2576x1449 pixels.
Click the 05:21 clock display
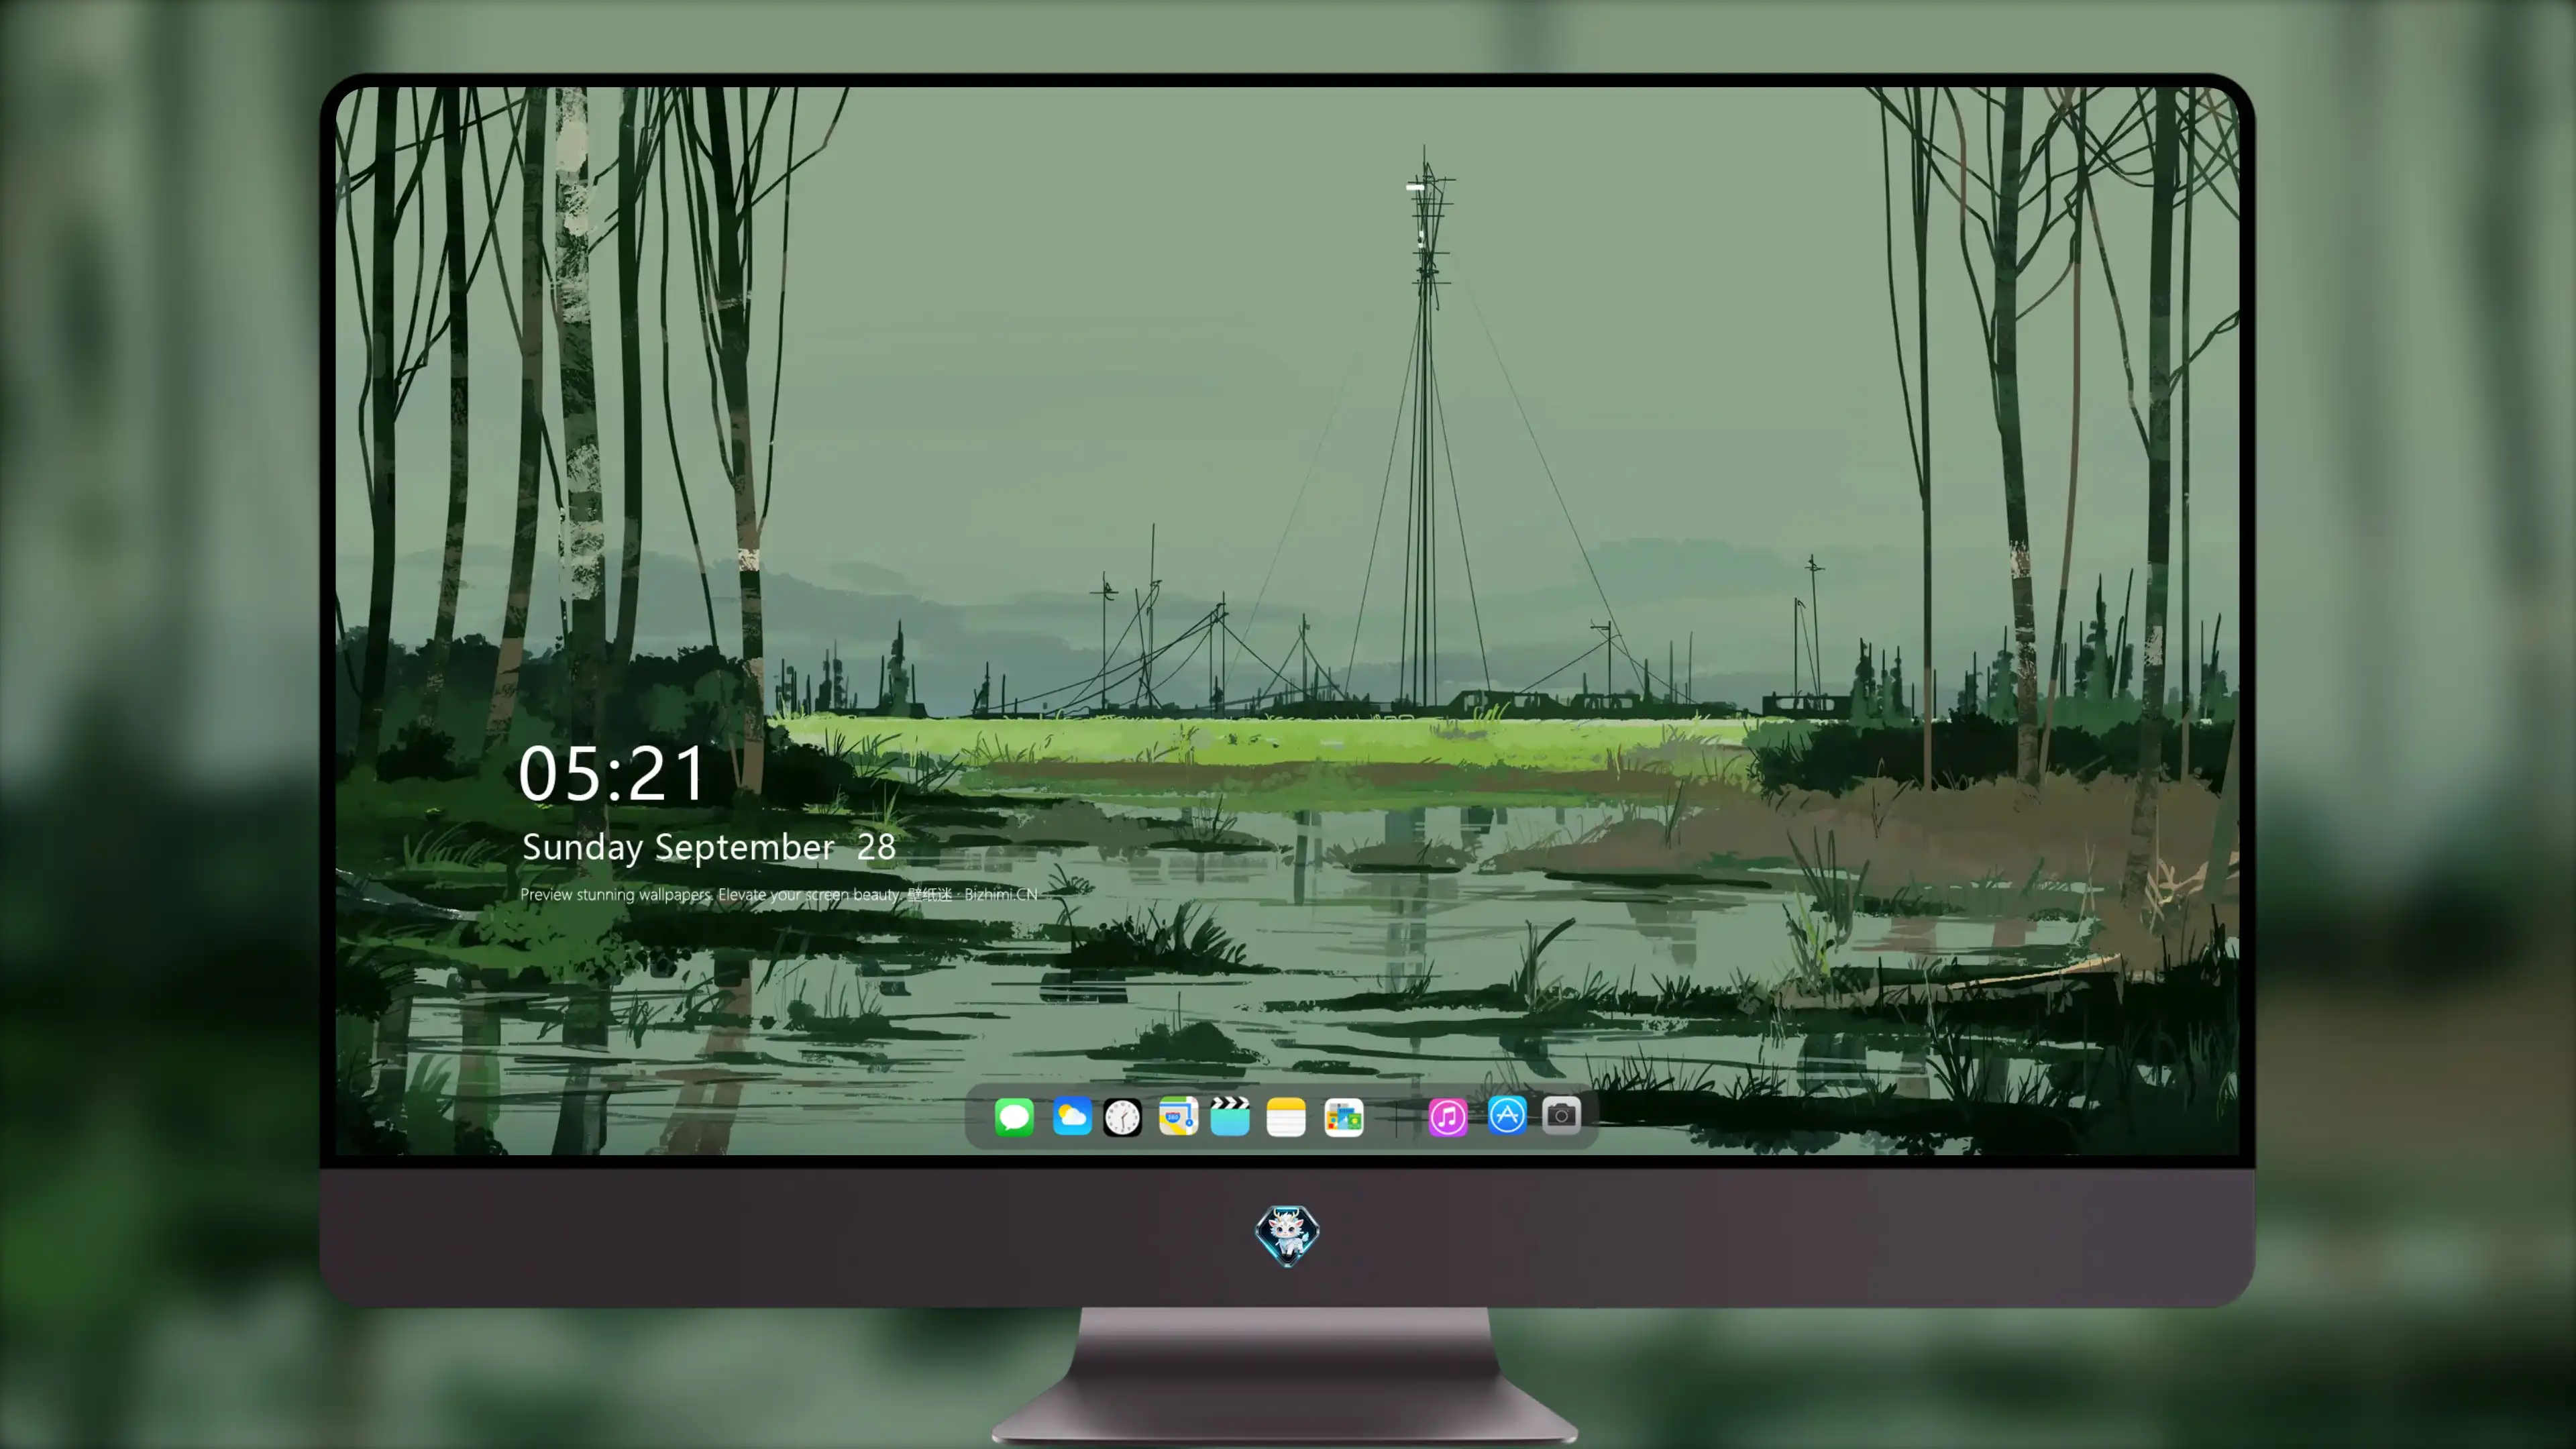612,774
